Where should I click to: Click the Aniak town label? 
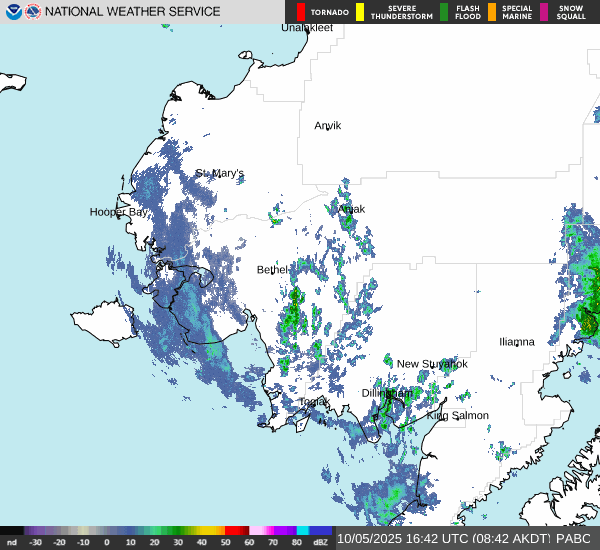pyautogui.click(x=351, y=209)
